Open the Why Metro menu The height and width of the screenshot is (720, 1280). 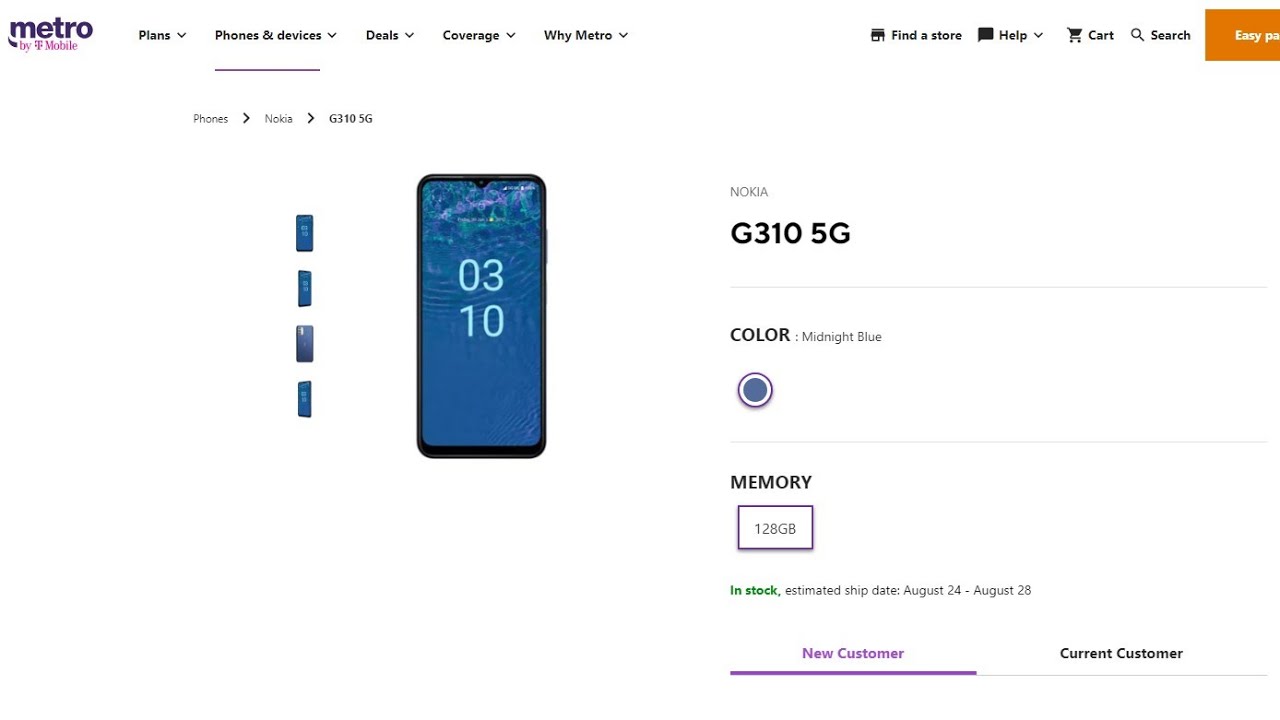[x=586, y=35]
